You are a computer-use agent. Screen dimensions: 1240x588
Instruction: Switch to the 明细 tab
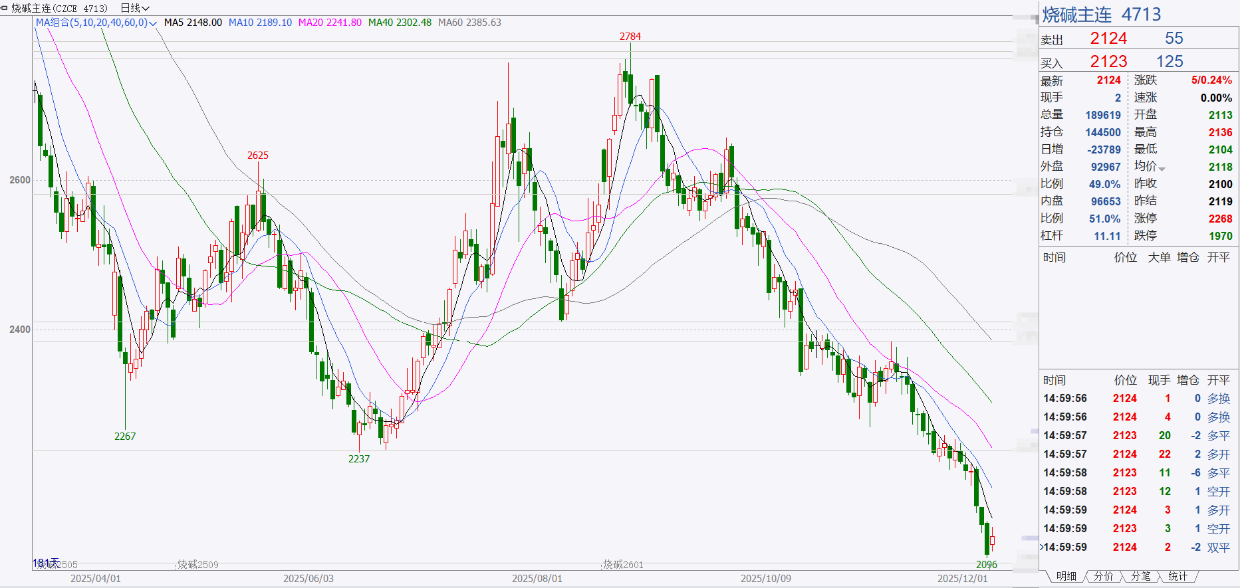point(1066,577)
